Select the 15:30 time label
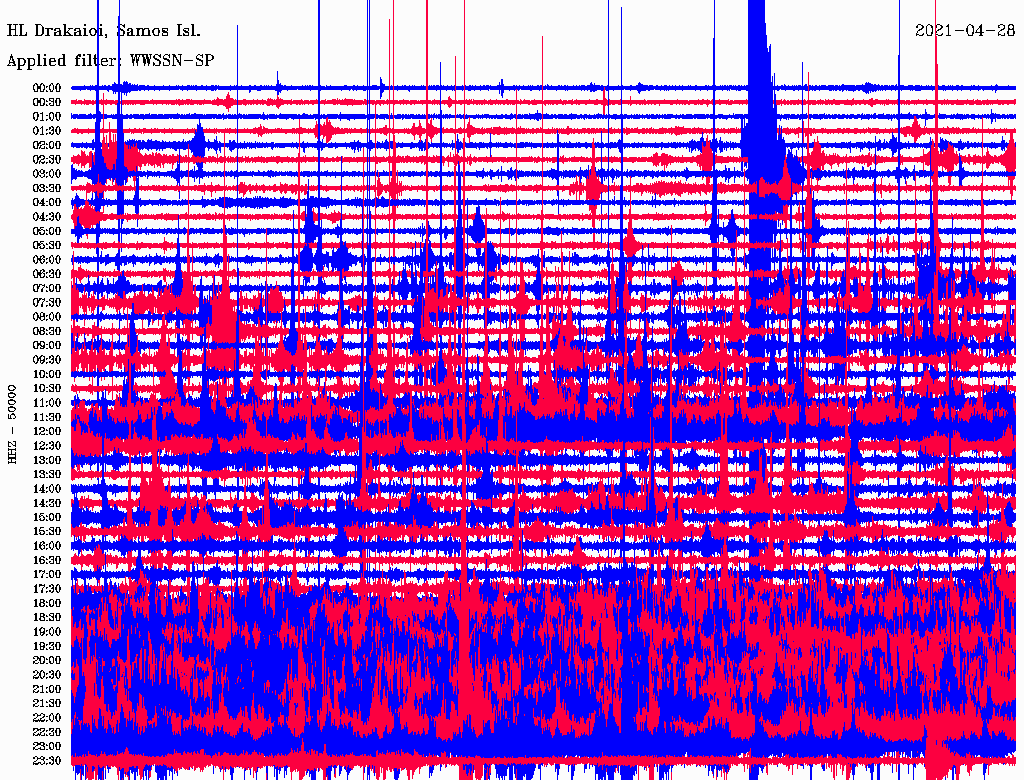Image resolution: width=1024 pixels, height=780 pixels. (47, 532)
